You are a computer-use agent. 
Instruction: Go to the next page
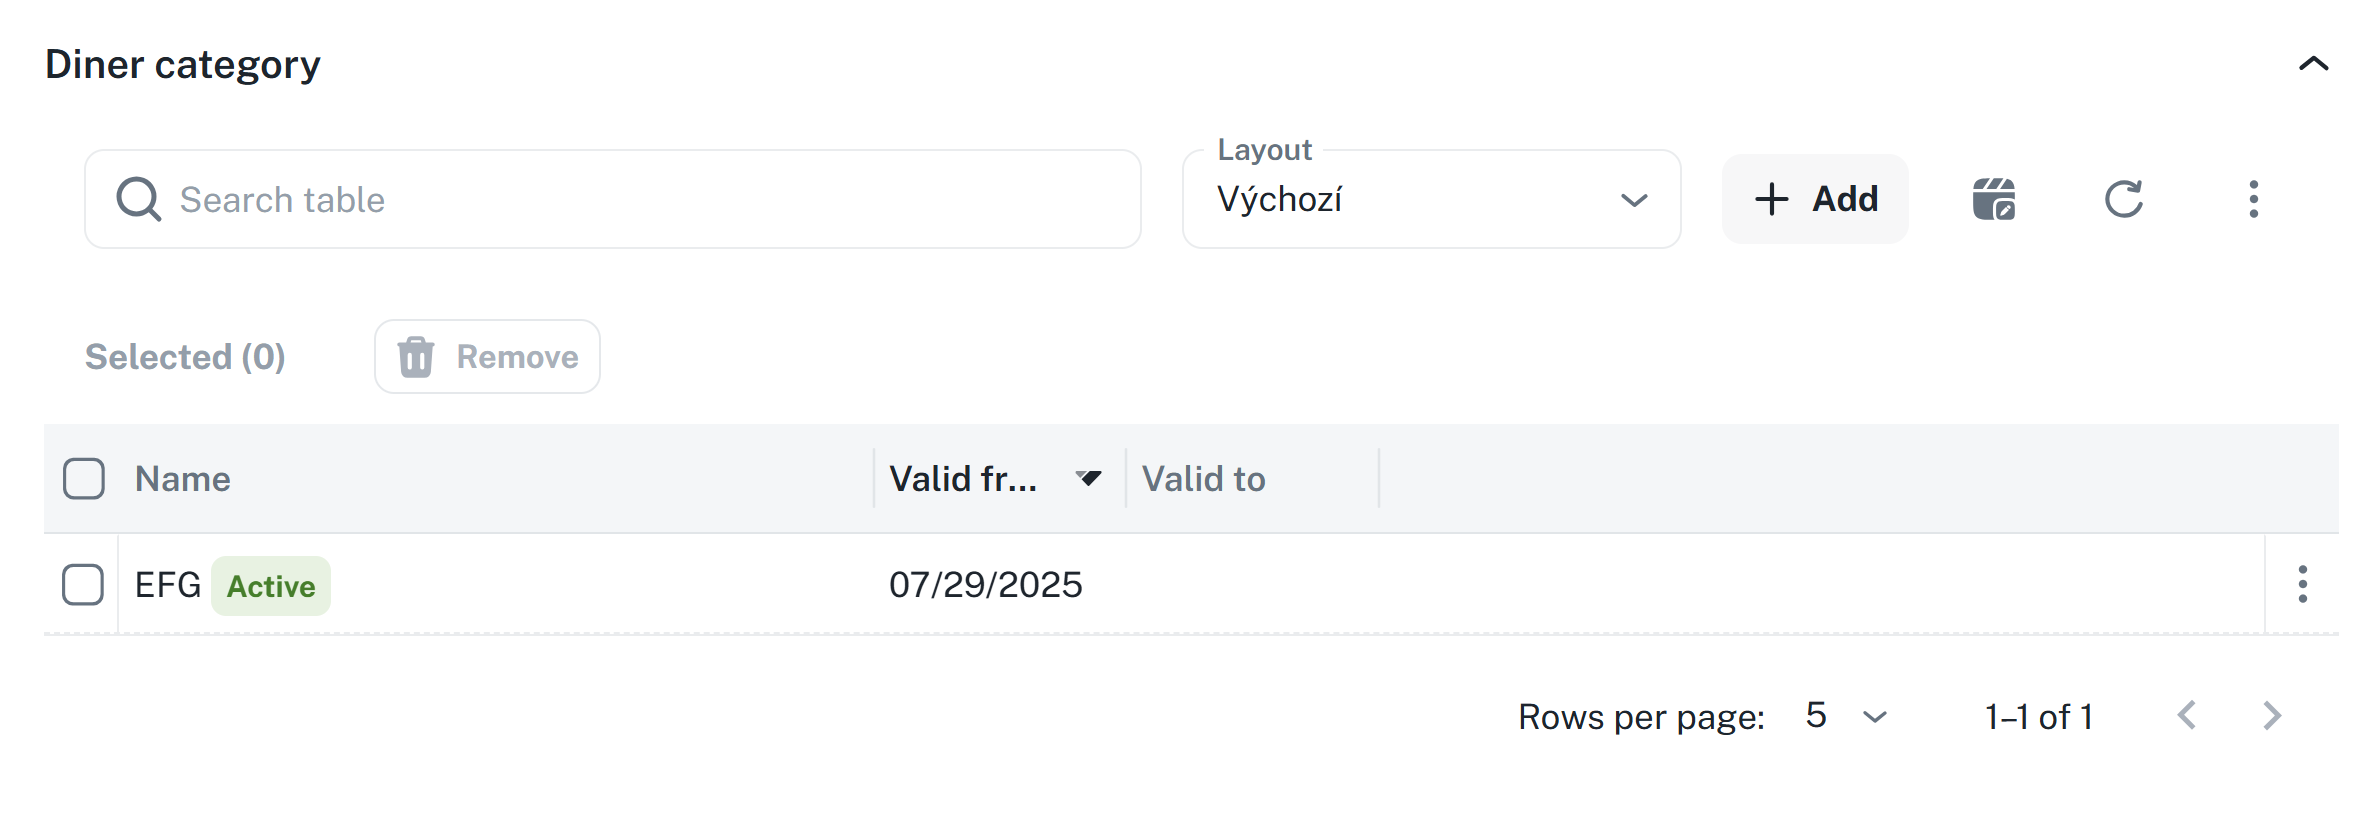coord(2272,716)
